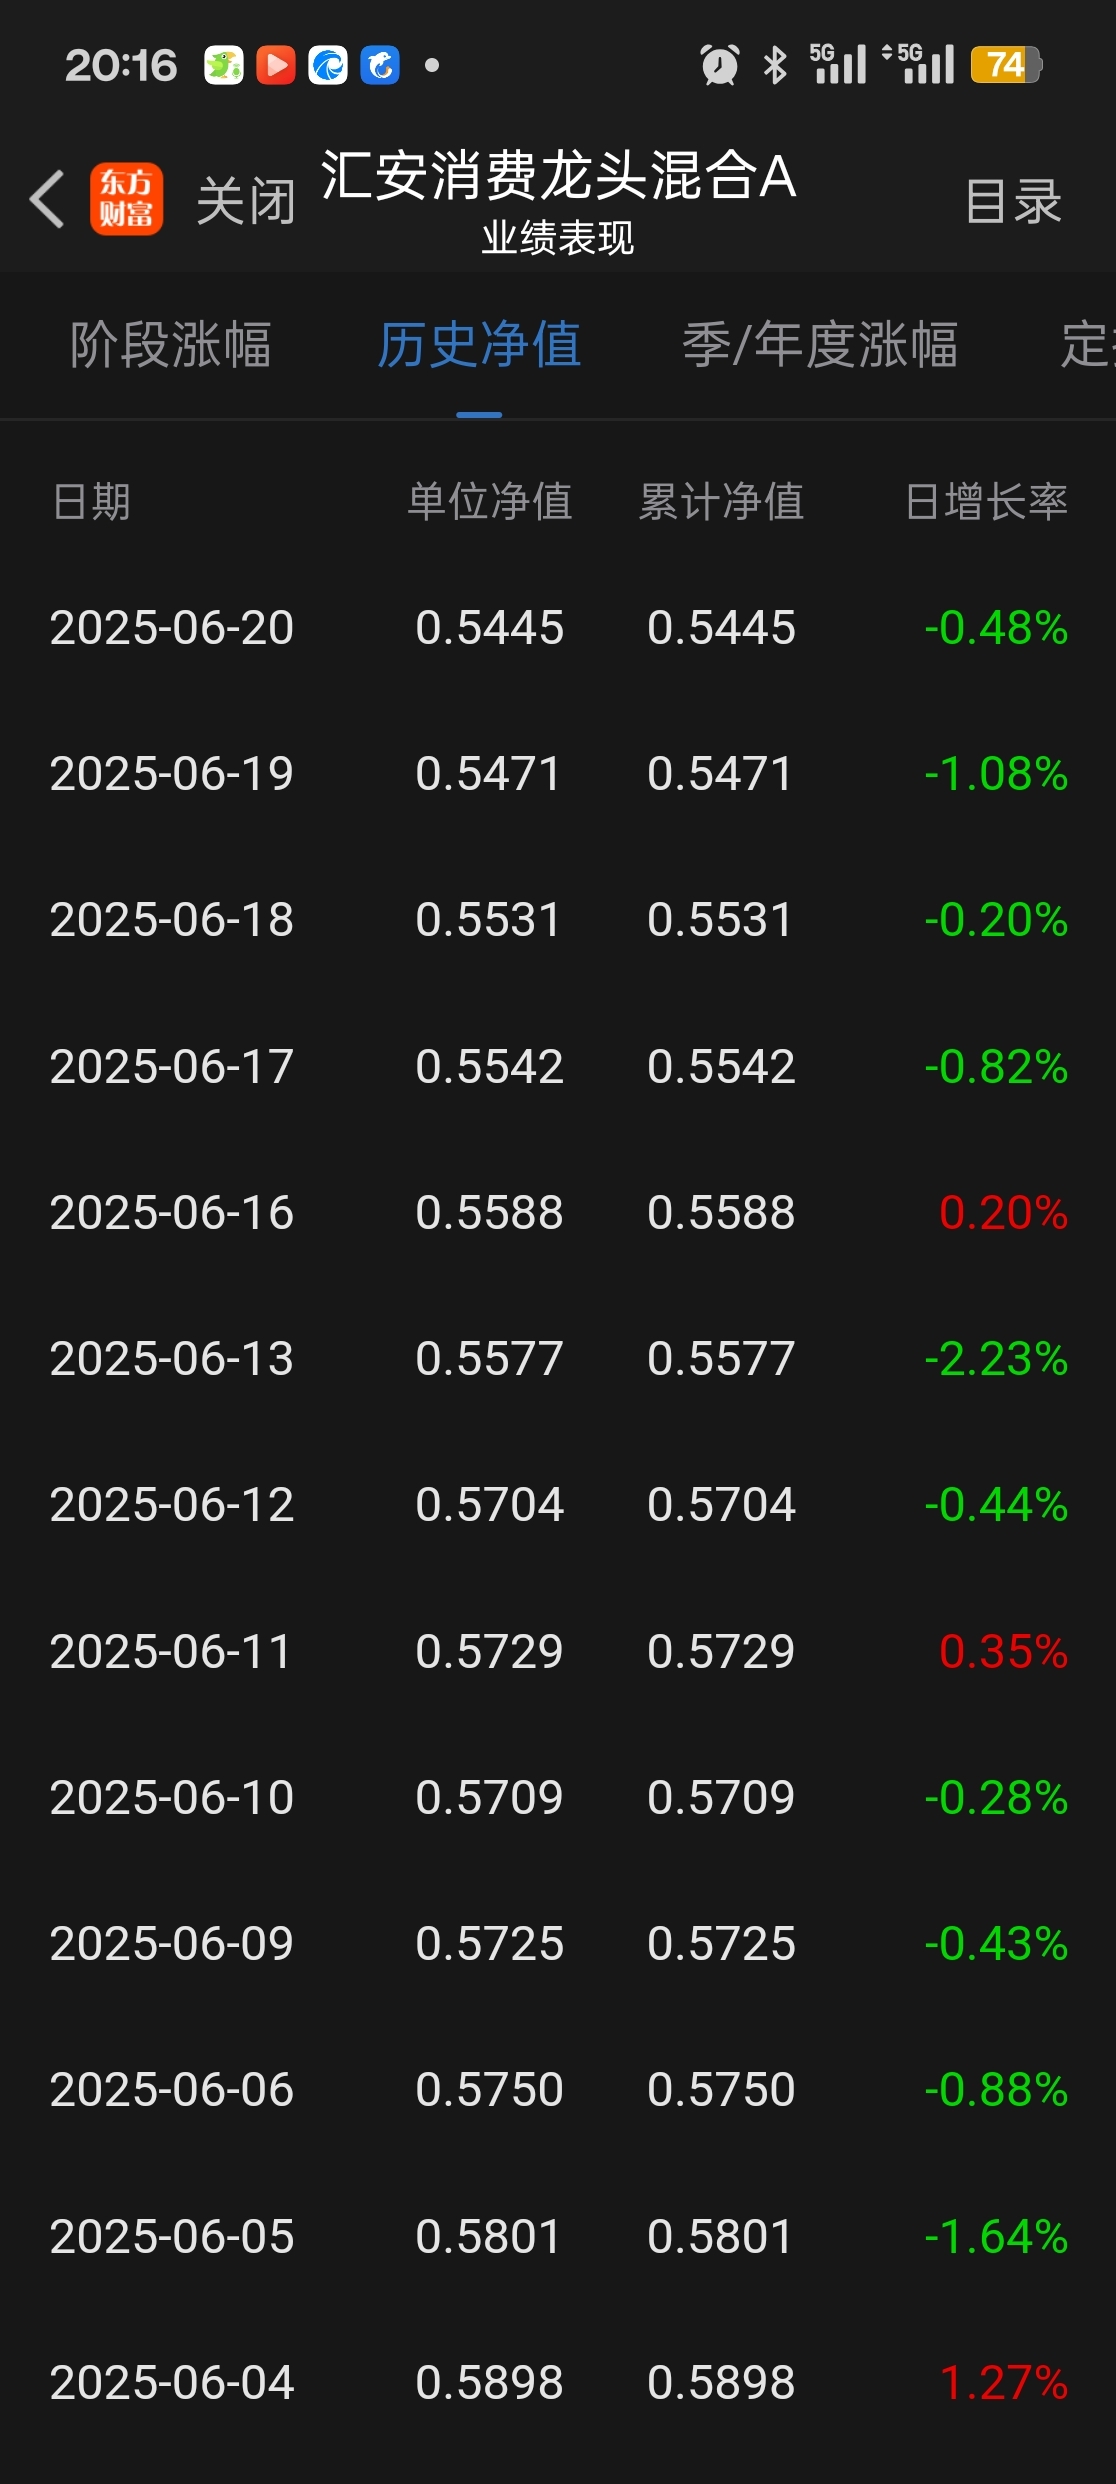Tap the red video app notification icon
This screenshot has width=1116, height=2484.
point(276,65)
